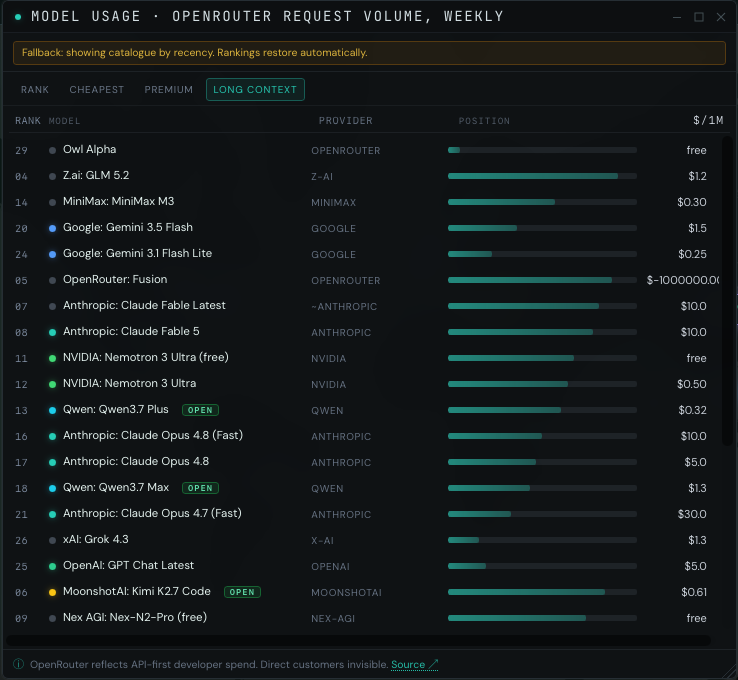
Task: Click the LONG CONTEXT tab
Action: click(255, 89)
